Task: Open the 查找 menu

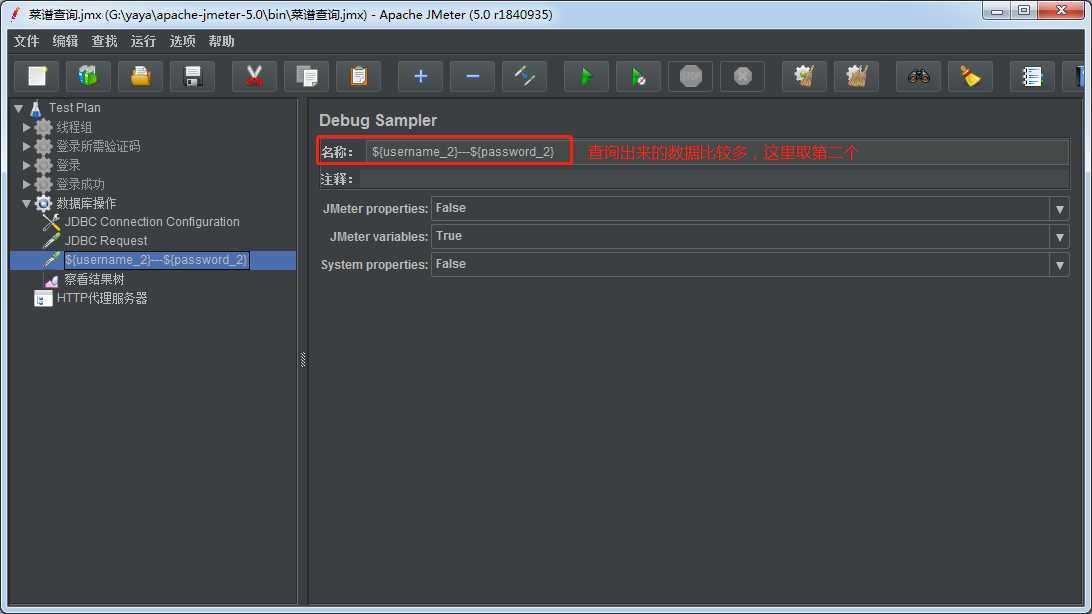Action: pos(104,41)
